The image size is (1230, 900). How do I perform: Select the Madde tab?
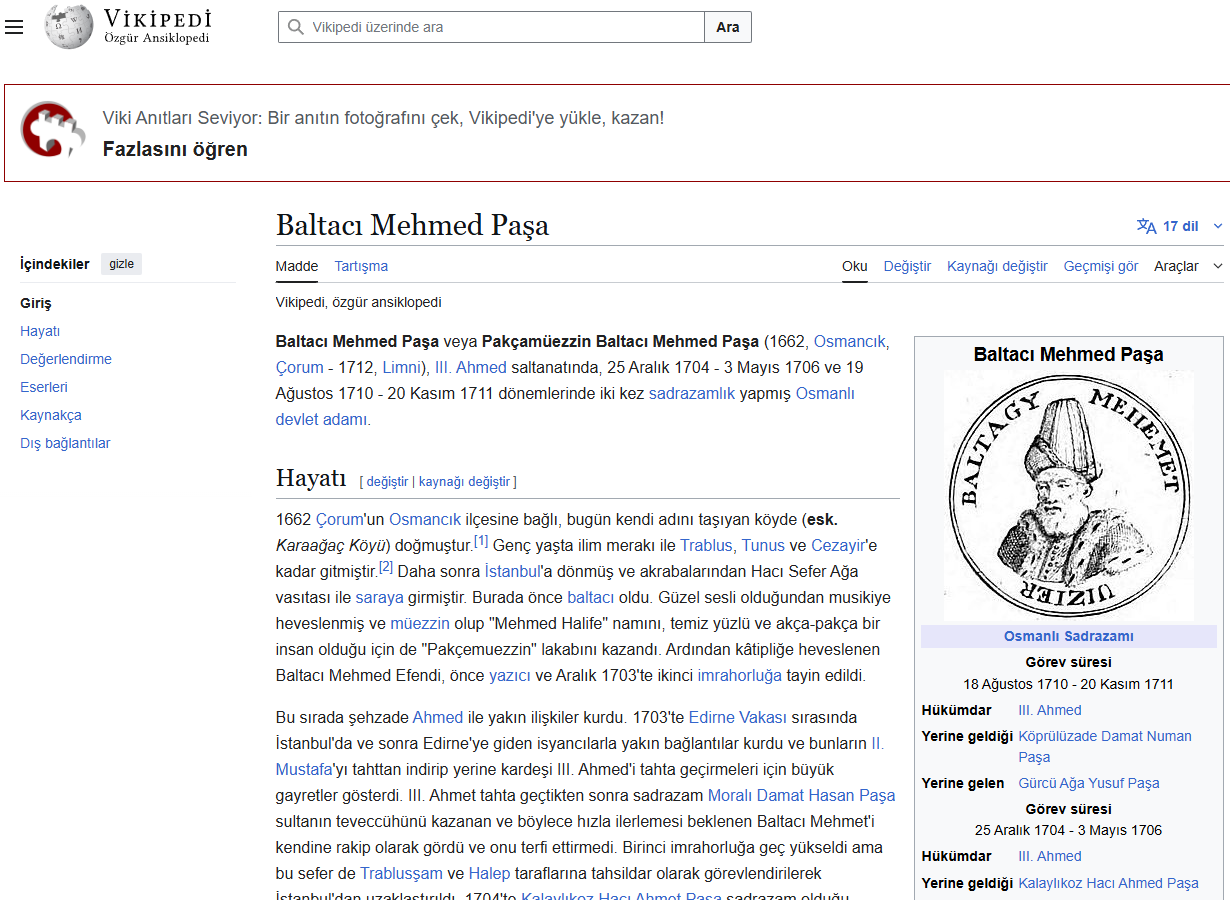coord(296,266)
